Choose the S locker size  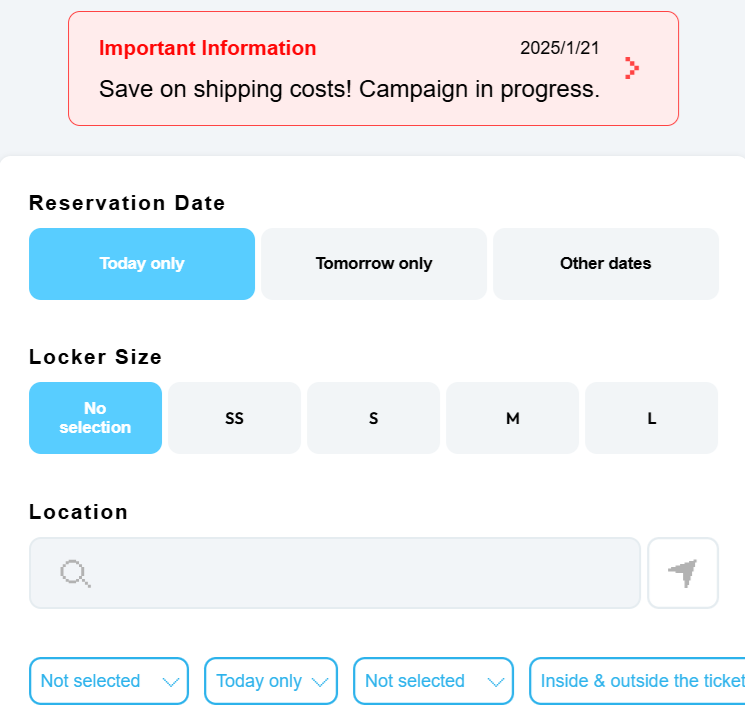pos(373,418)
